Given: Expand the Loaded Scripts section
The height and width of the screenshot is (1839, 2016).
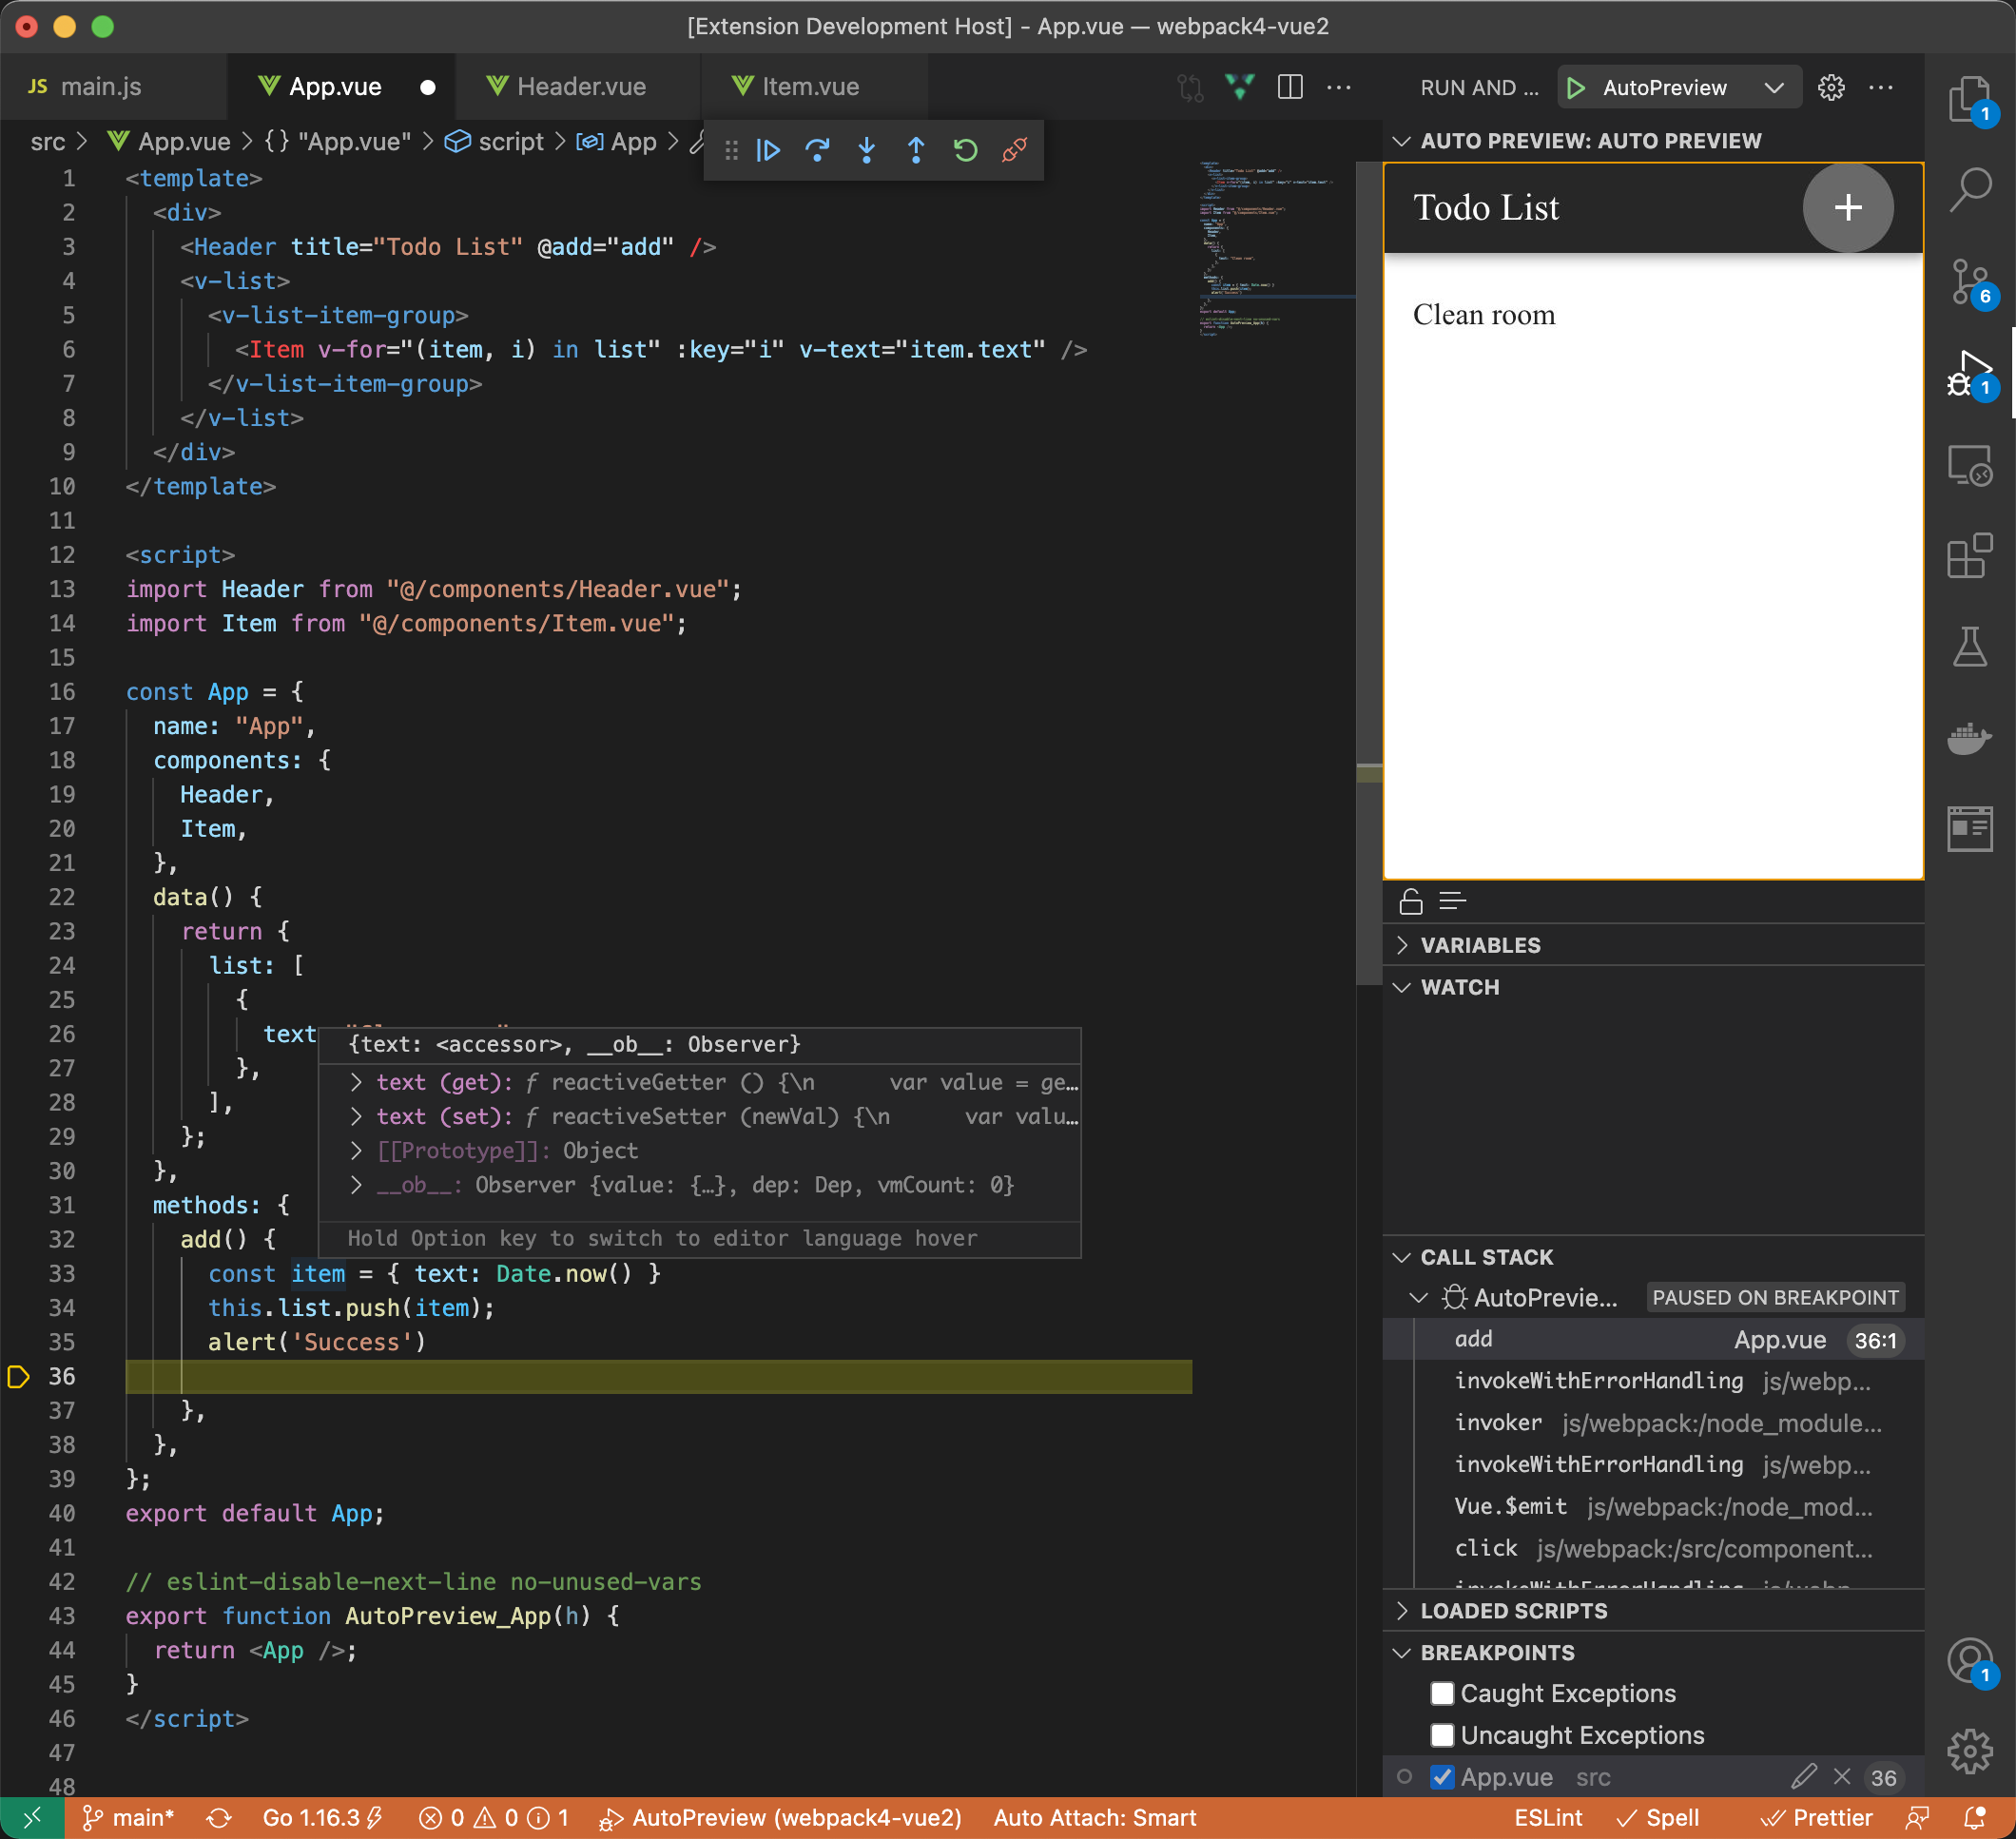Looking at the screenshot, I should [1401, 1611].
